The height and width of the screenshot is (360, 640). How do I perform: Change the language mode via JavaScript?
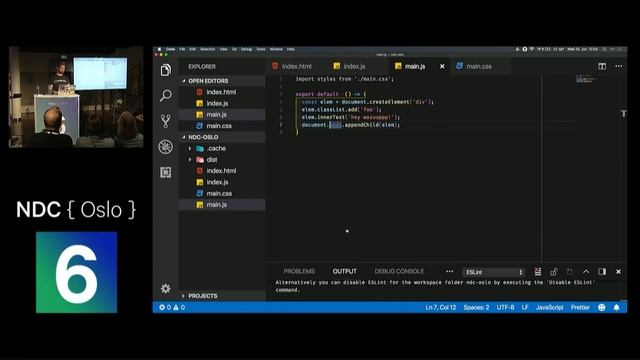pyautogui.click(x=549, y=307)
